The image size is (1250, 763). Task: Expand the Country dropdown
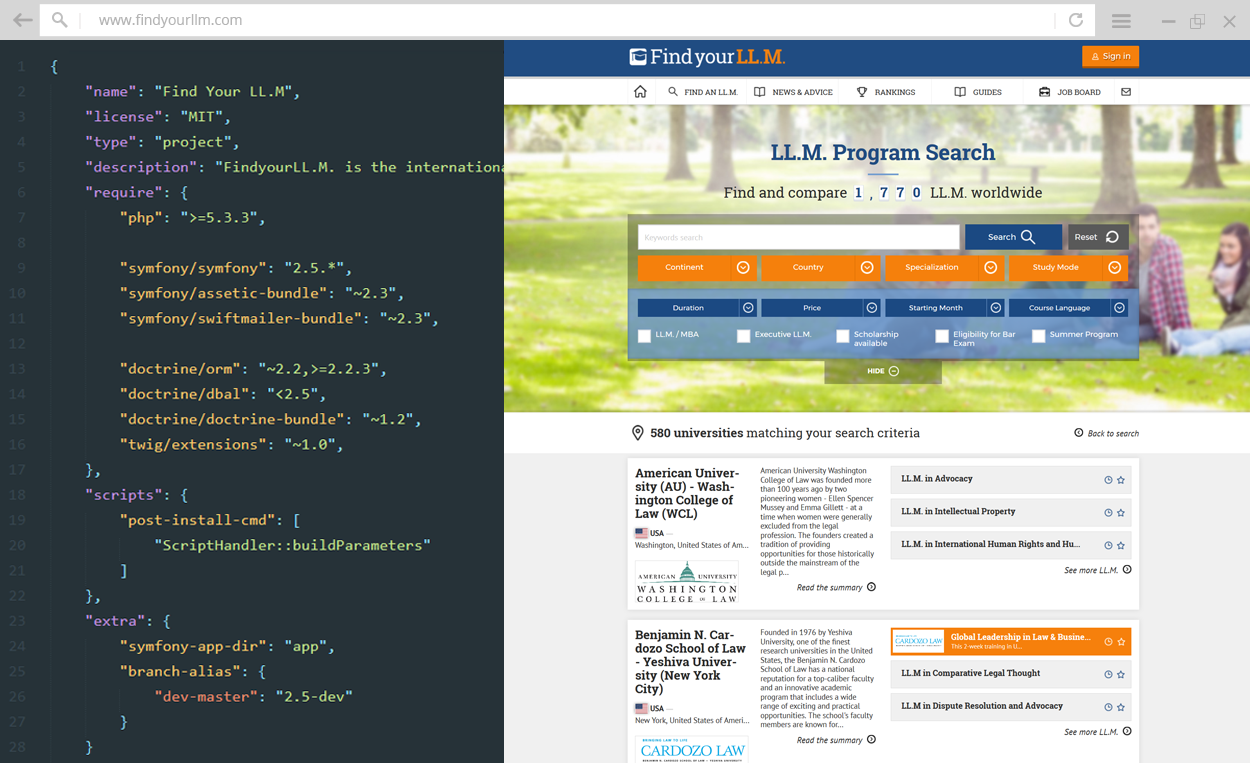coord(819,268)
